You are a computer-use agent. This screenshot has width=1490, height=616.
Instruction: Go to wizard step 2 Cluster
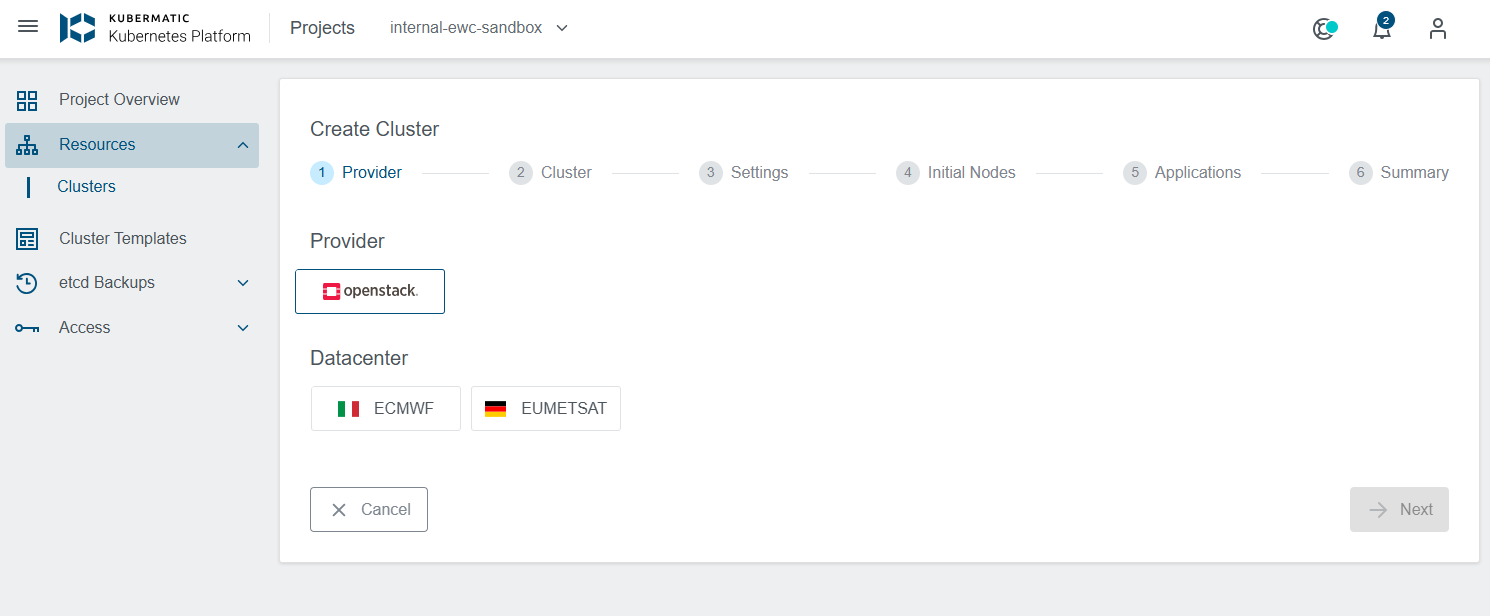550,173
